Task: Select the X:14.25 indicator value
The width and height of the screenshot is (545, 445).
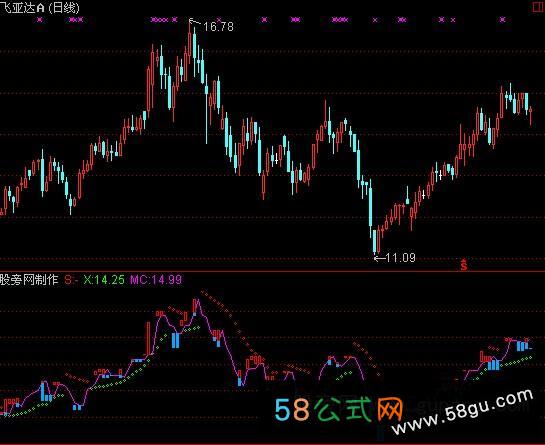Action: (104, 280)
